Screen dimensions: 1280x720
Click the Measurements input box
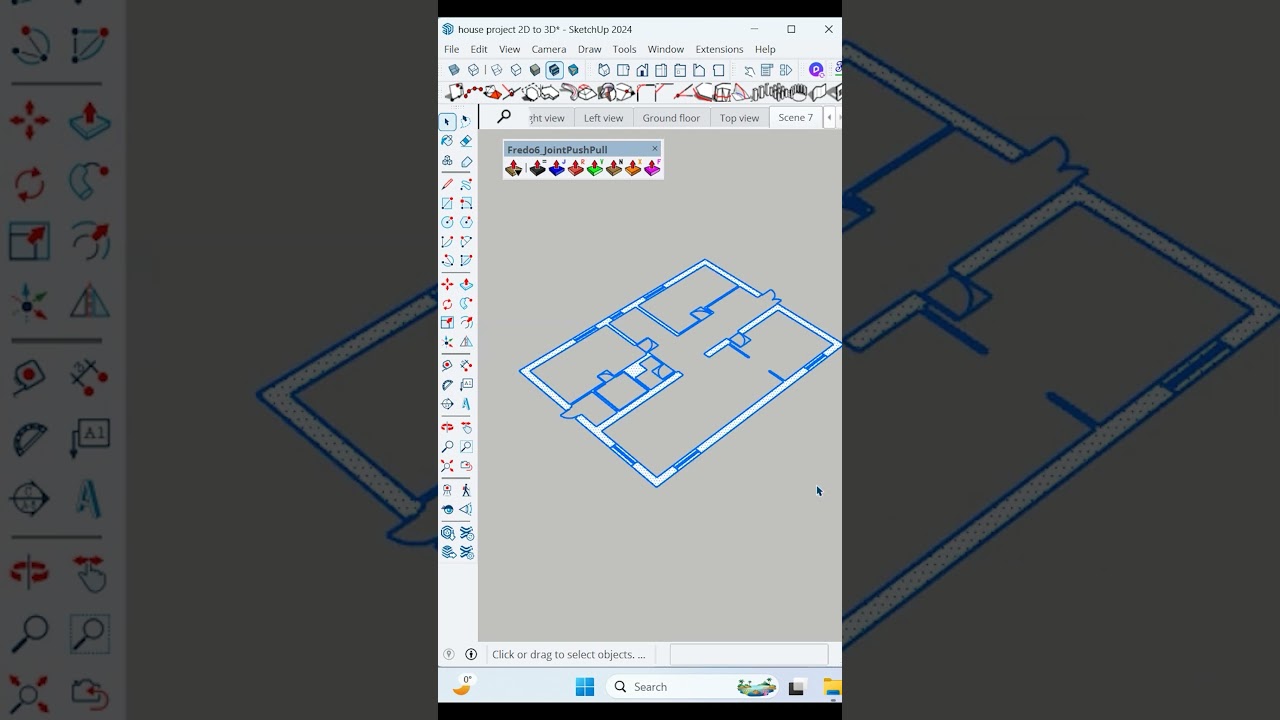coord(749,655)
